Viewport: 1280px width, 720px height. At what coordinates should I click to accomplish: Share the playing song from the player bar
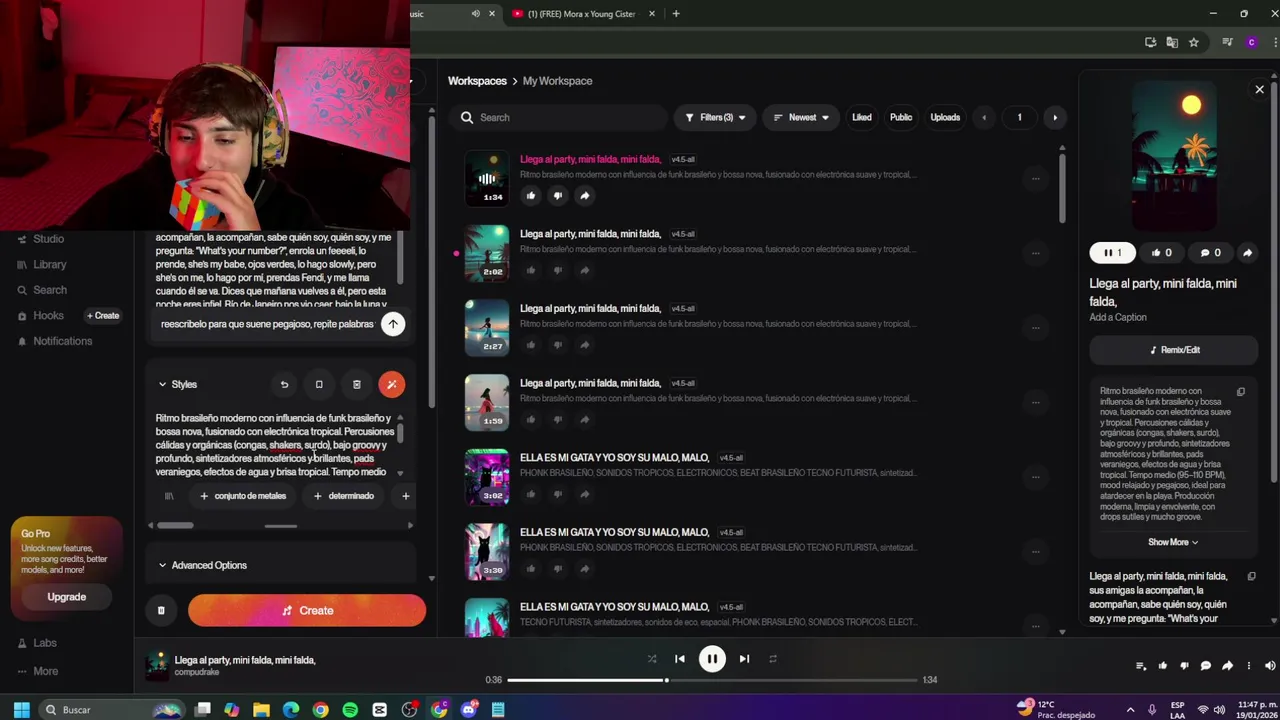tap(1227, 666)
